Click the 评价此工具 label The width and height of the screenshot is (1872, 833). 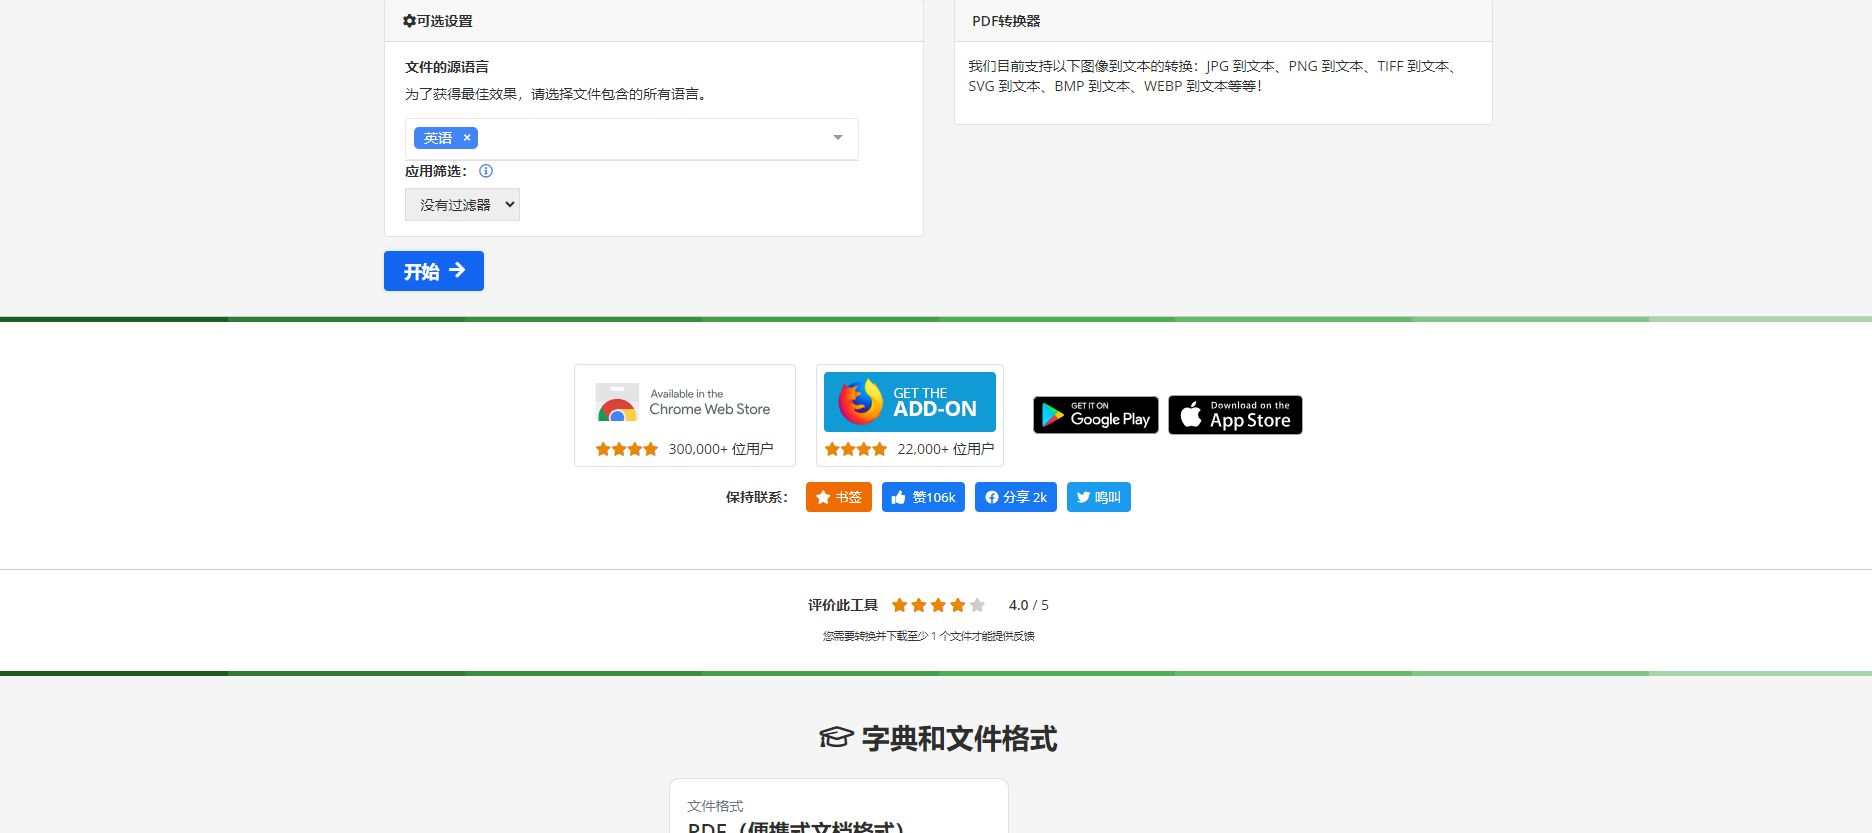pyautogui.click(x=843, y=605)
